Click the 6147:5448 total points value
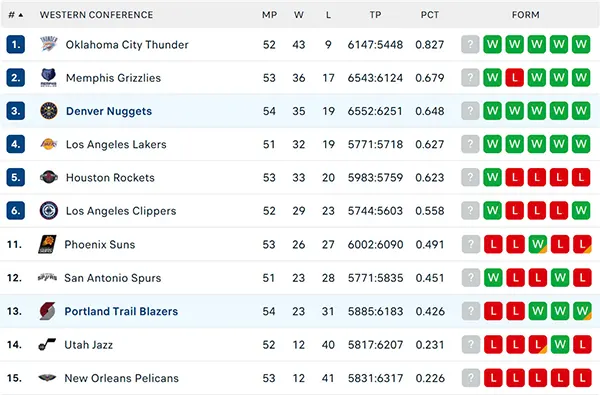The height and width of the screenshot is (395, 600). 375,45
